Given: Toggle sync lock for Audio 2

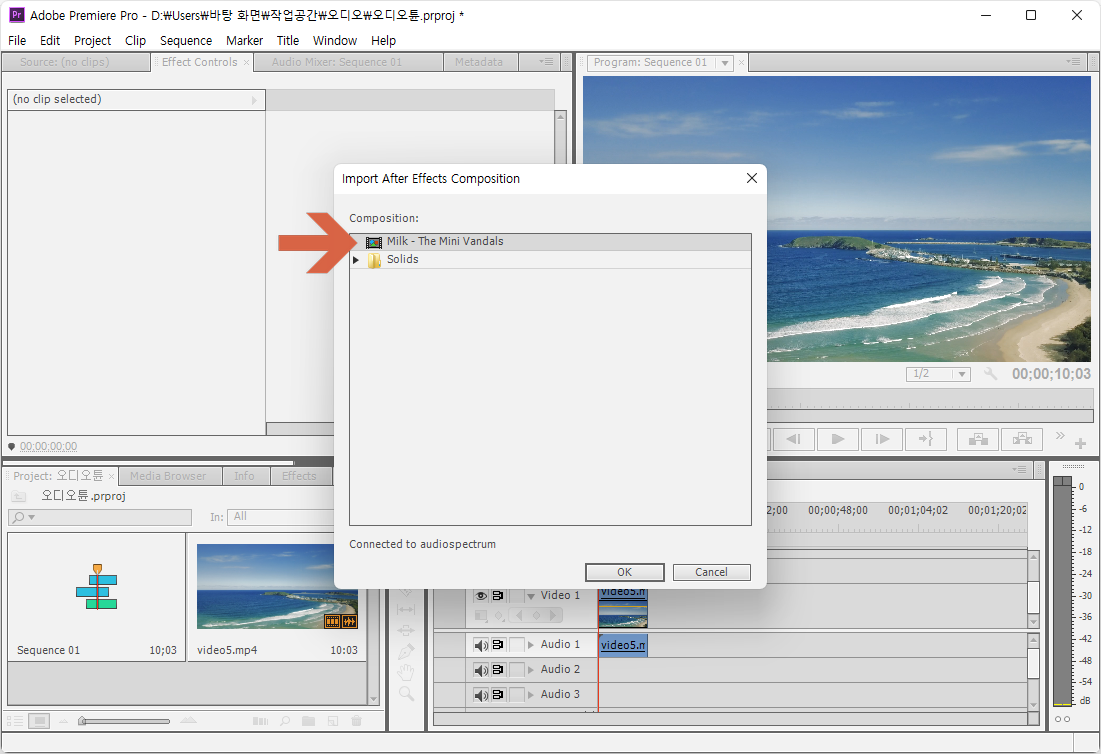Looking at the screenshot, I should tap(498, 670).
